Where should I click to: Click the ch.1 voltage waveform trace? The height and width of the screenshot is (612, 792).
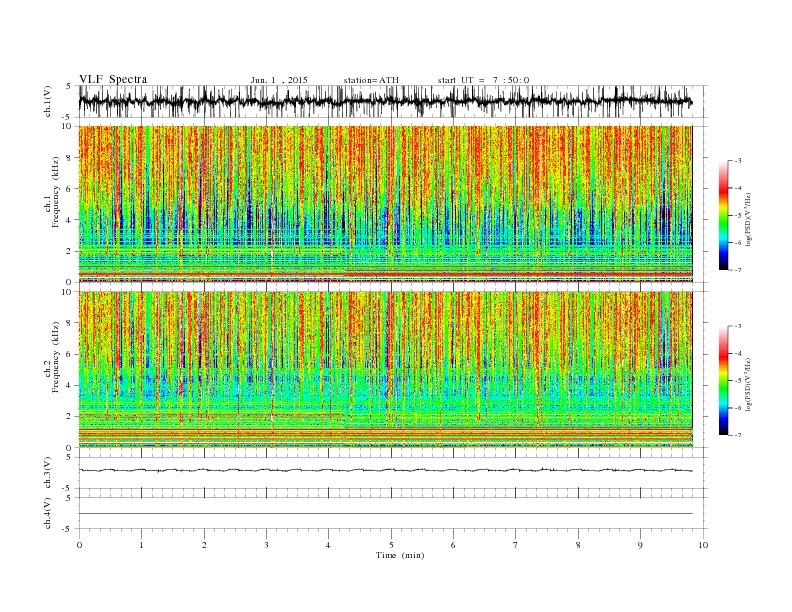pos(385,101)
